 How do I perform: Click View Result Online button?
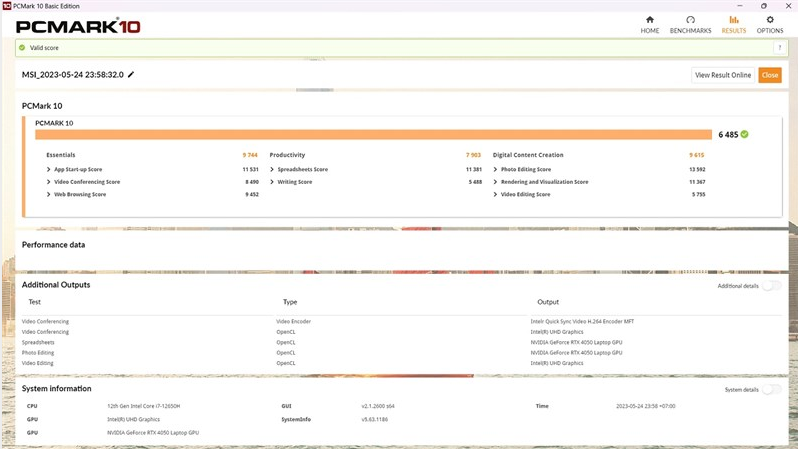click(x=723, y=75)
